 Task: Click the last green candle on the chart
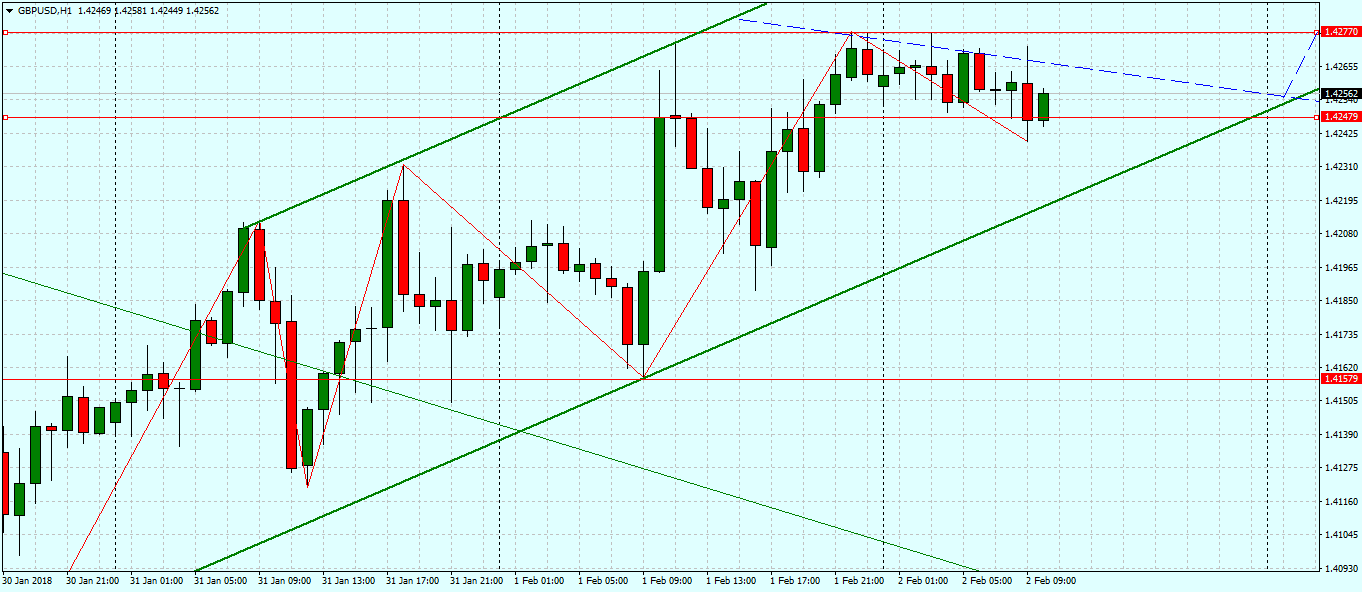[x=1044, y=106]
